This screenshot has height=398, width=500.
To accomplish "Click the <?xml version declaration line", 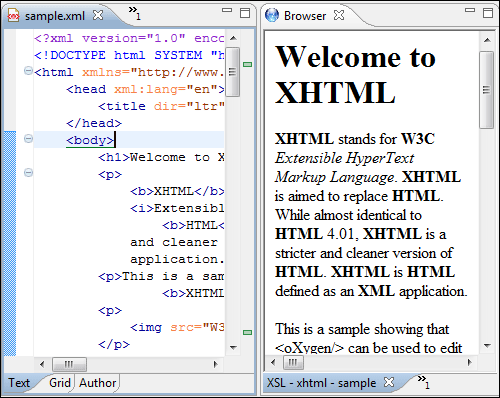I will (129, 38).
